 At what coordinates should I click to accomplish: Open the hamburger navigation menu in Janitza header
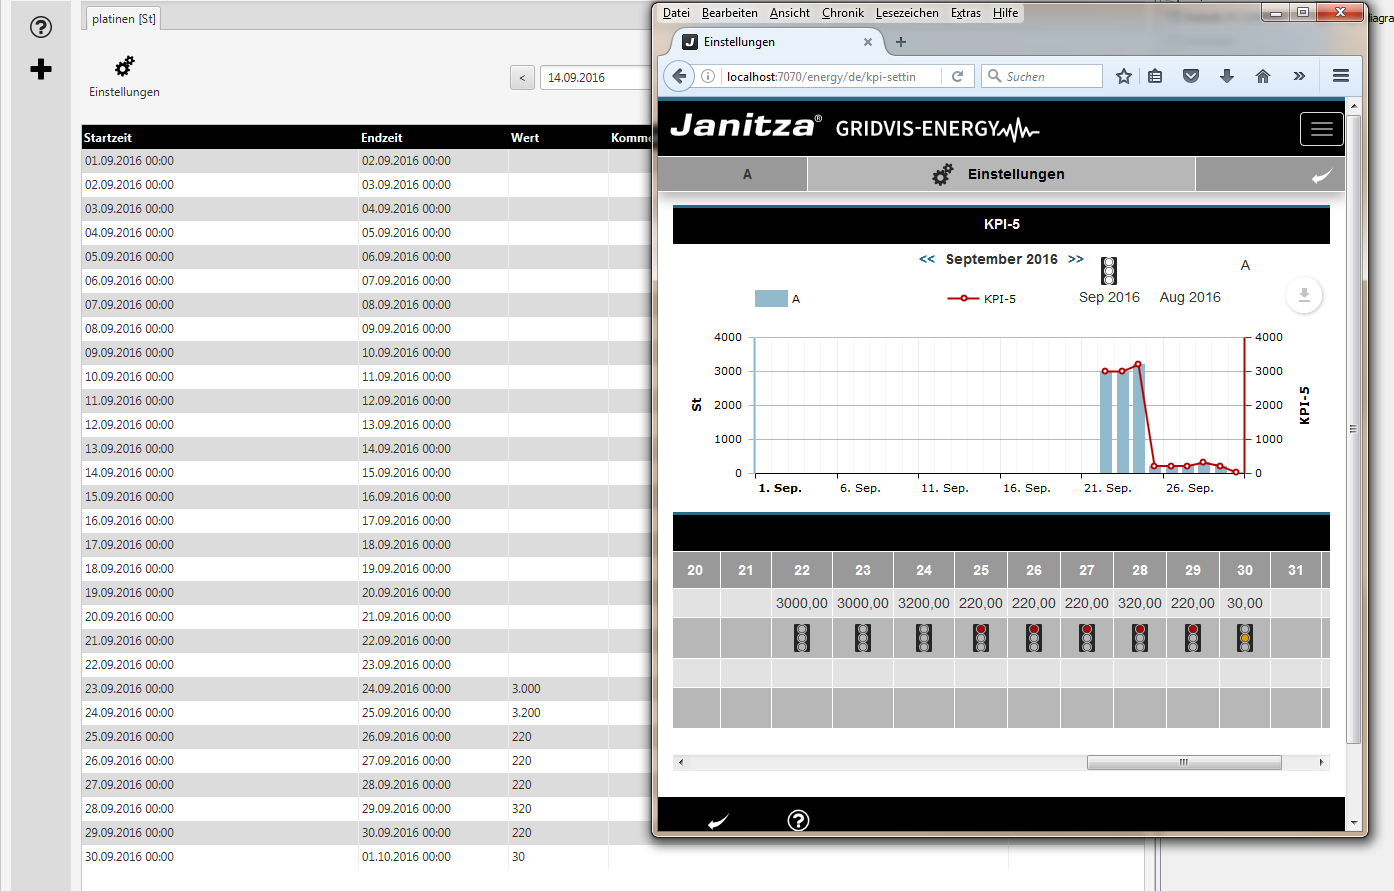pos(1321,129)
